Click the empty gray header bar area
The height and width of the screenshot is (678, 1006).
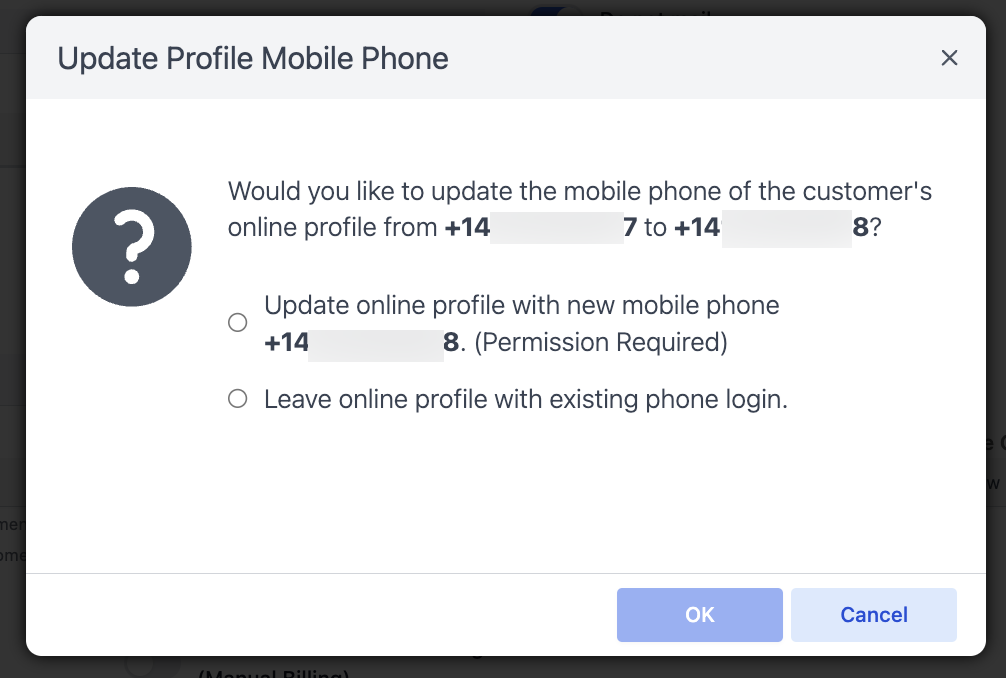pos(693,58)
